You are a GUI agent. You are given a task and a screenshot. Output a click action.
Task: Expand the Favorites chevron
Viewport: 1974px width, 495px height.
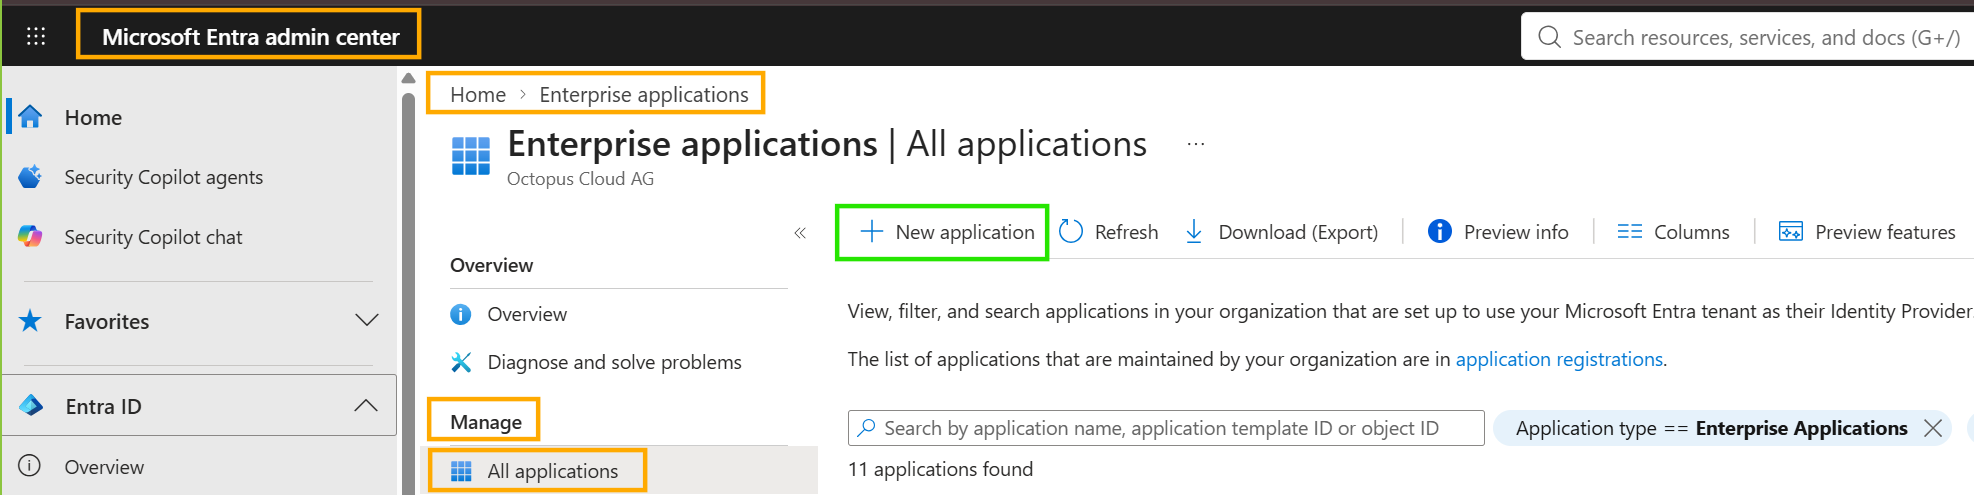coord(367,321)
